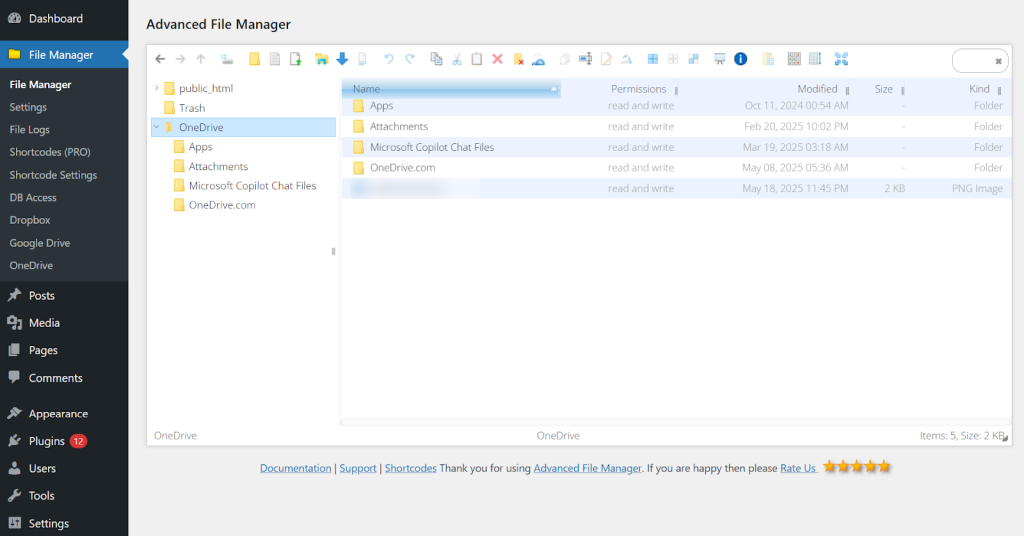Create a new text file icon
Screen dimensions: 1024x536
275,59
